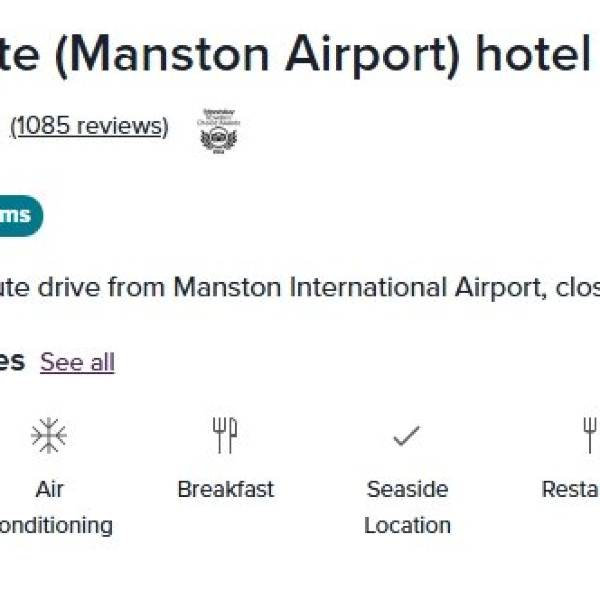Click the facilities section heading beside See all
Screen dimensions: 600x600
(x=12, y=361)
